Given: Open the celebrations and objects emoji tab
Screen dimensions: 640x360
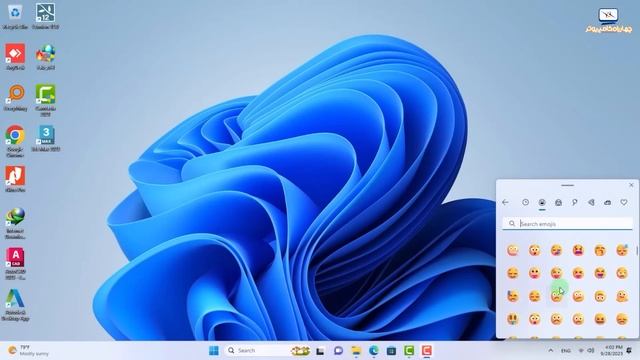Looking at the screenshot, I should click(x=575, y=202).
